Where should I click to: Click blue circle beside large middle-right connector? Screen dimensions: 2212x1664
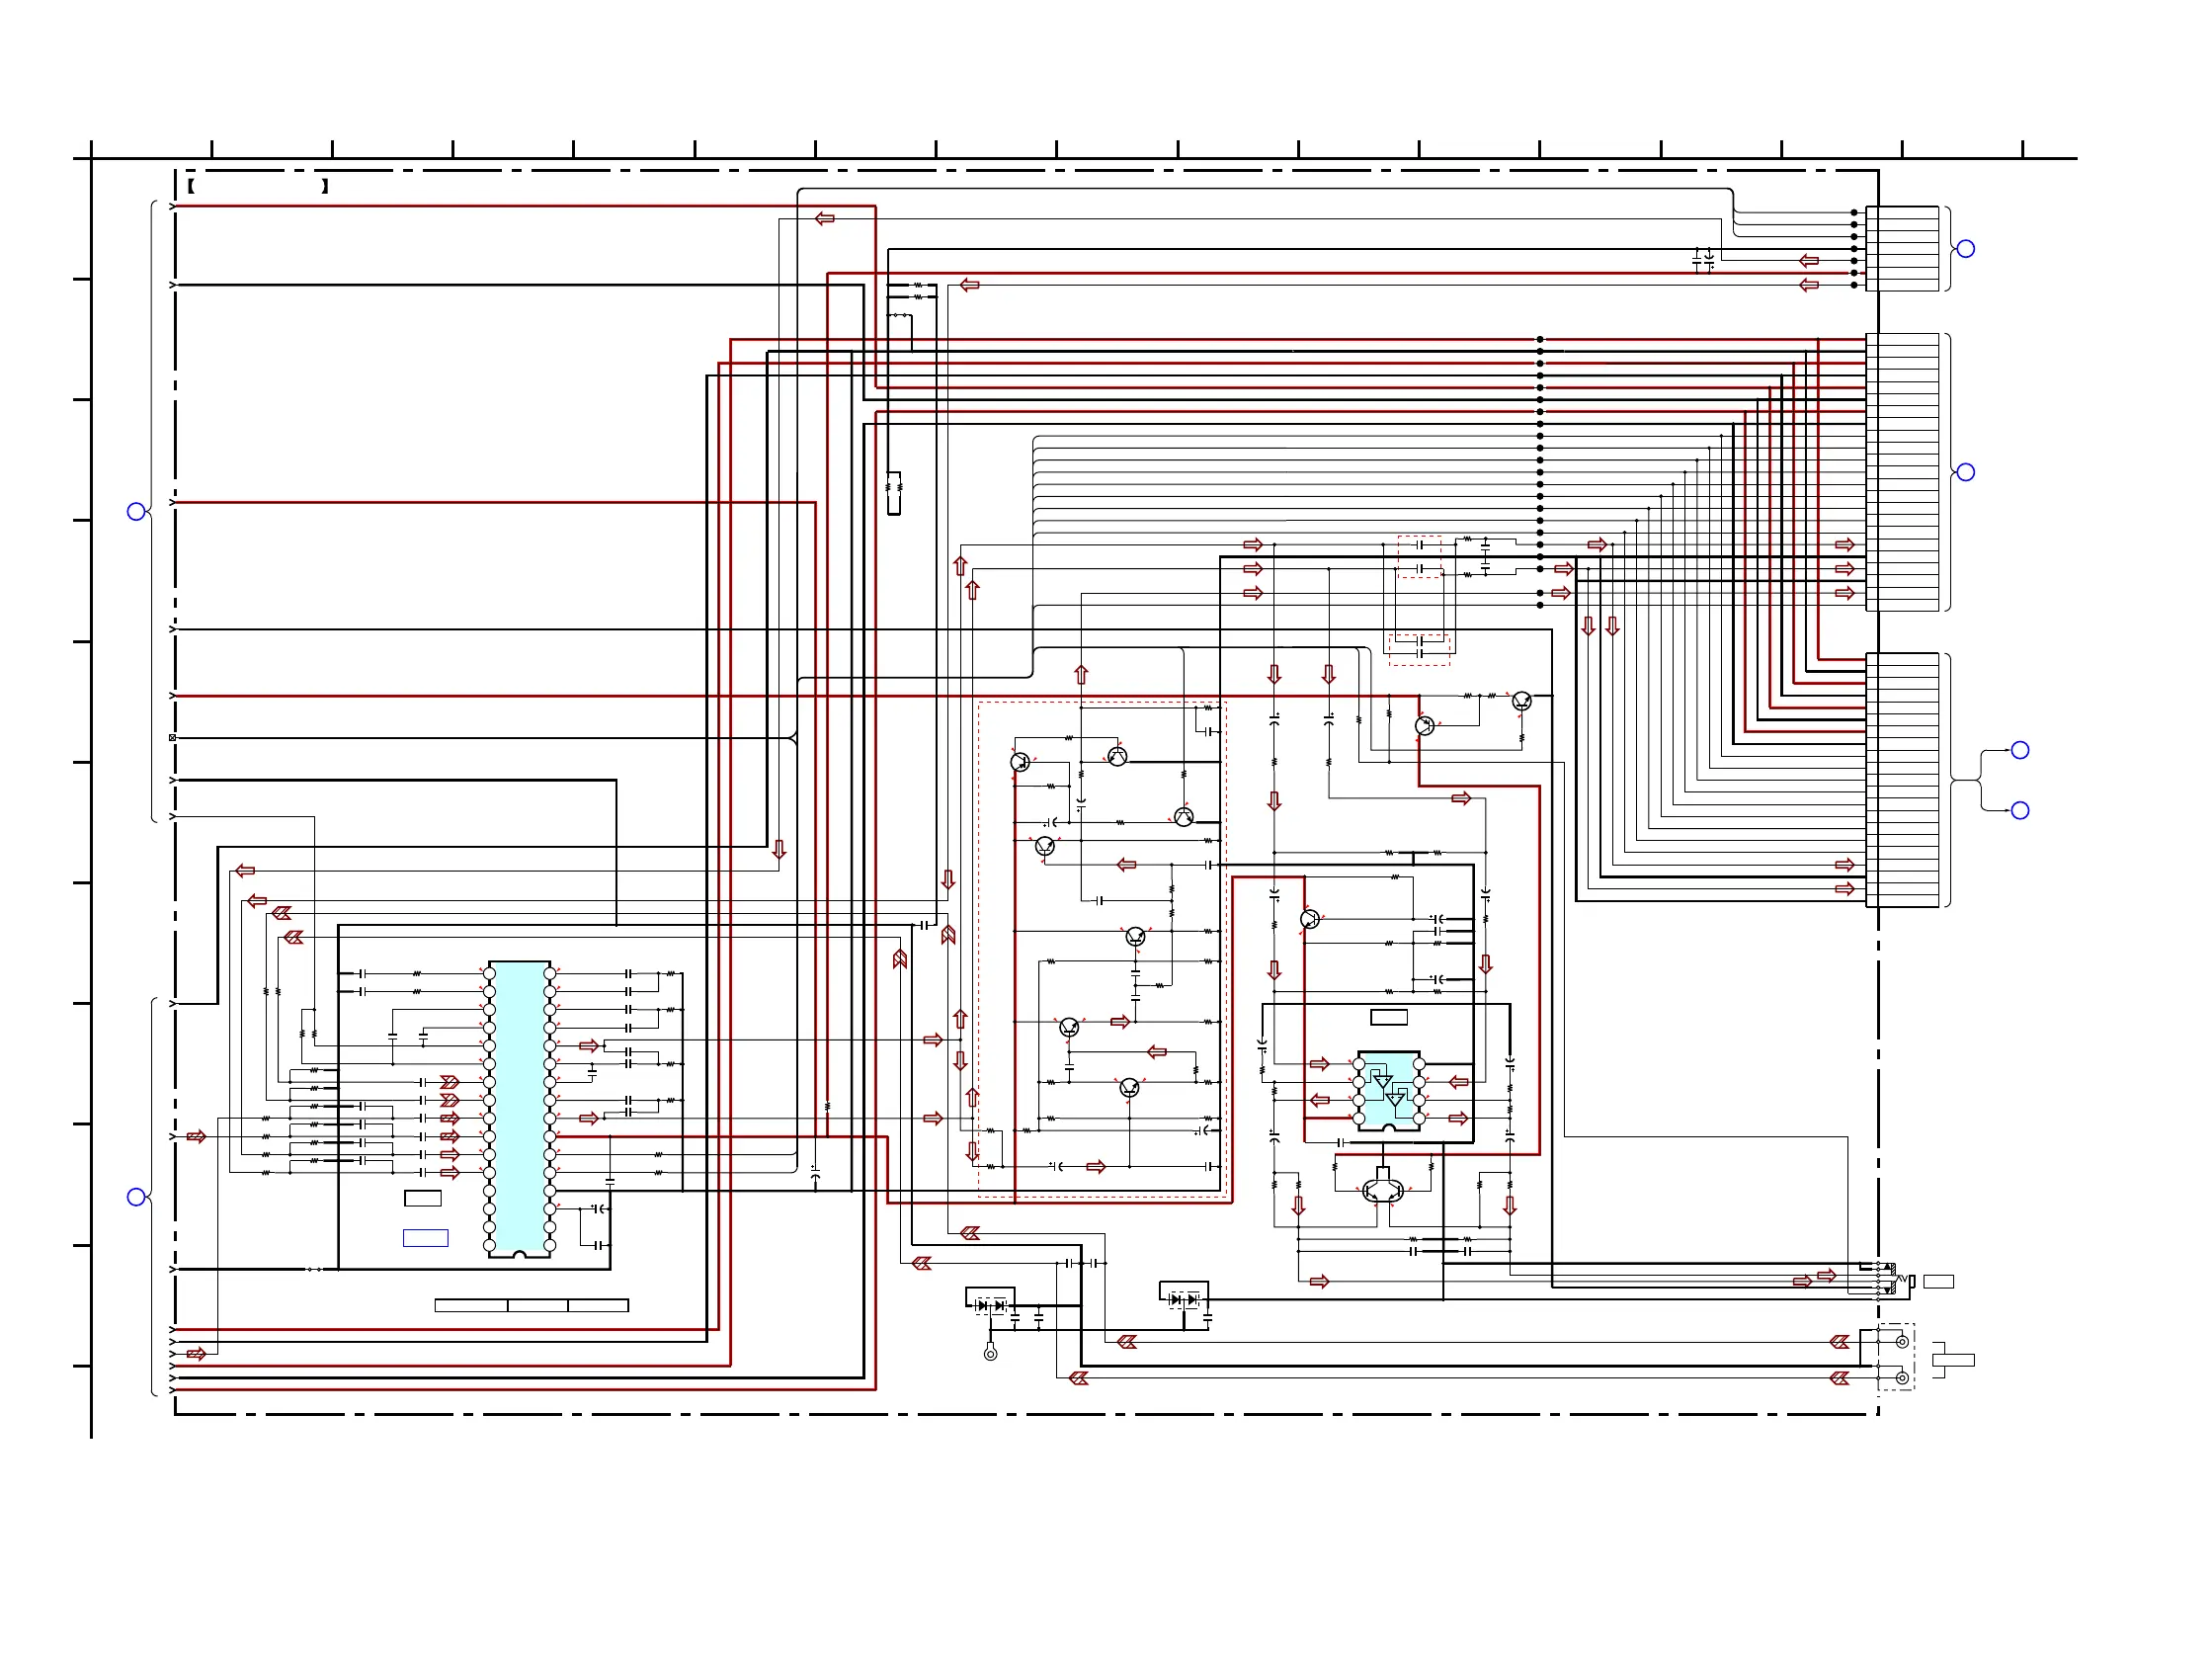tap(1965, 472)
